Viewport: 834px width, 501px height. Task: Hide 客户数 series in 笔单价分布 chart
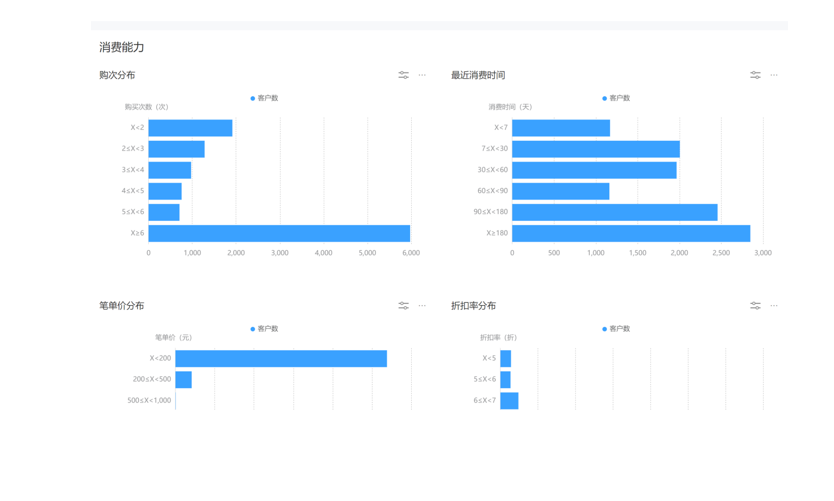point(265,329)
